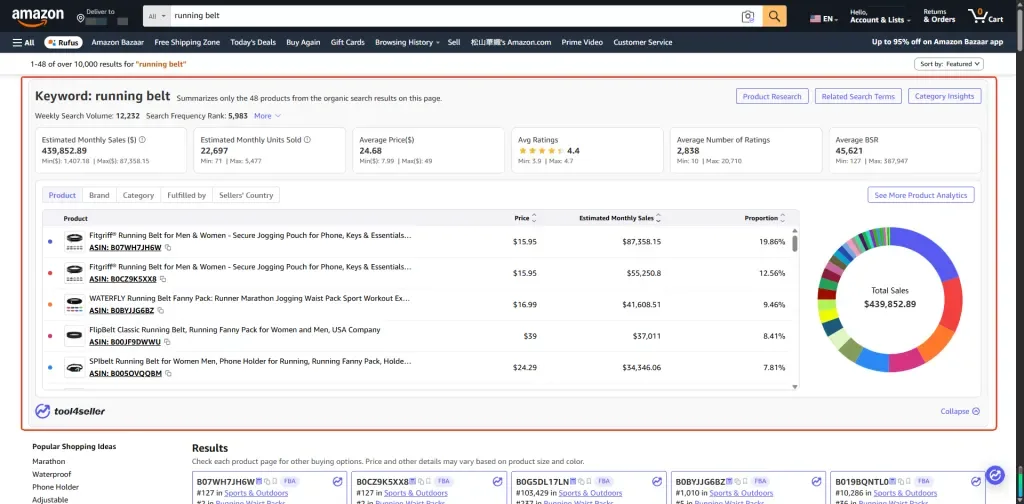The height and width of the screenshot is (504, 1024).
Task: Switch to the Brand tab
Action: pos(99,195)
